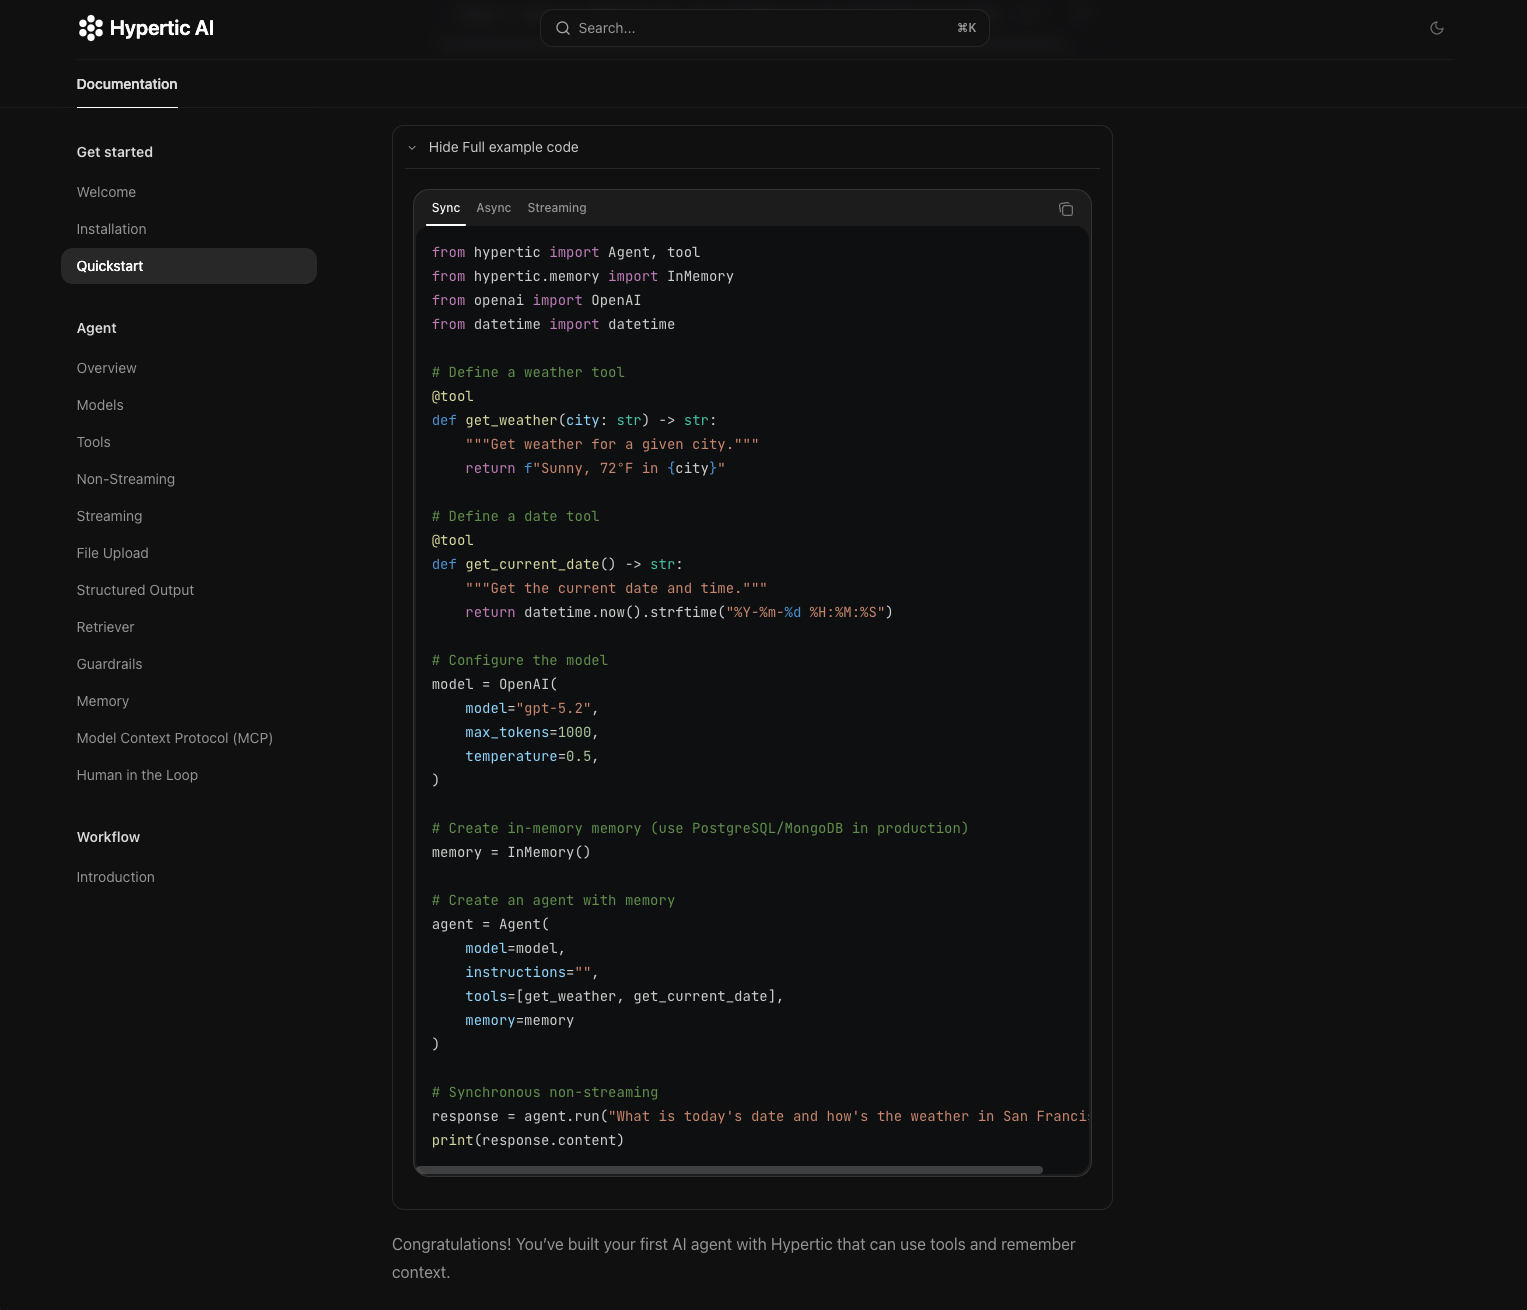The image size is (1527, 1310).
Task: Open the Quickstart sidebar entry
Action: pos(110,266)
